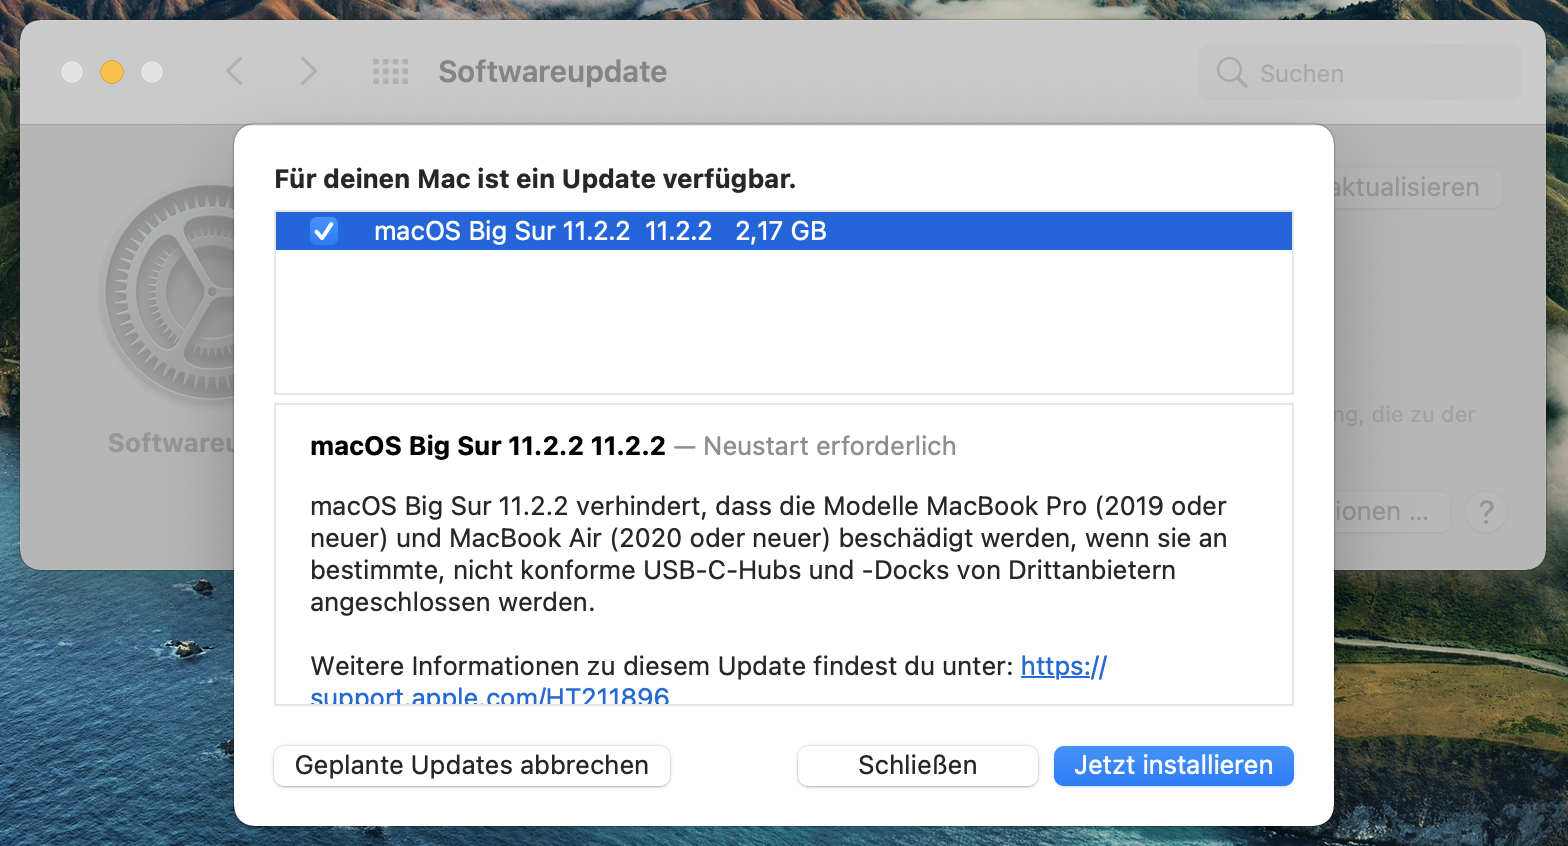Click the empty area of update list
The height and width of the screenshot is (846, 1568).
click(x=784, y=321)
